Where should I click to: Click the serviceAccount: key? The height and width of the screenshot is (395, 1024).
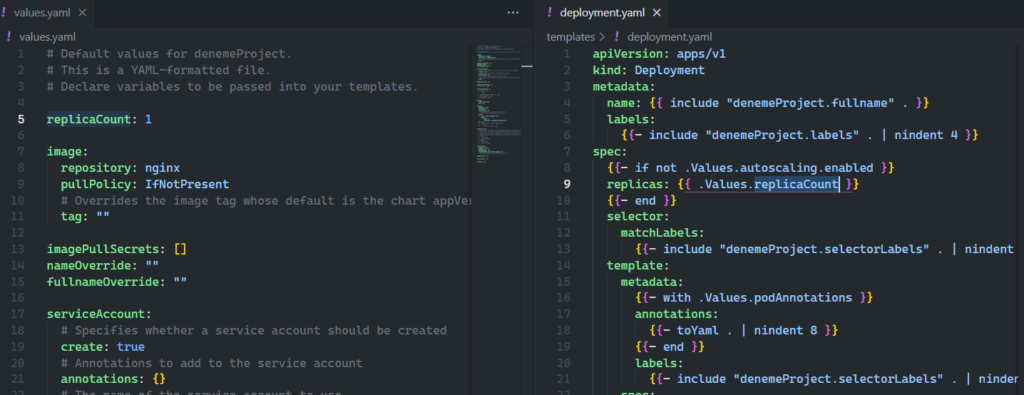99,314
